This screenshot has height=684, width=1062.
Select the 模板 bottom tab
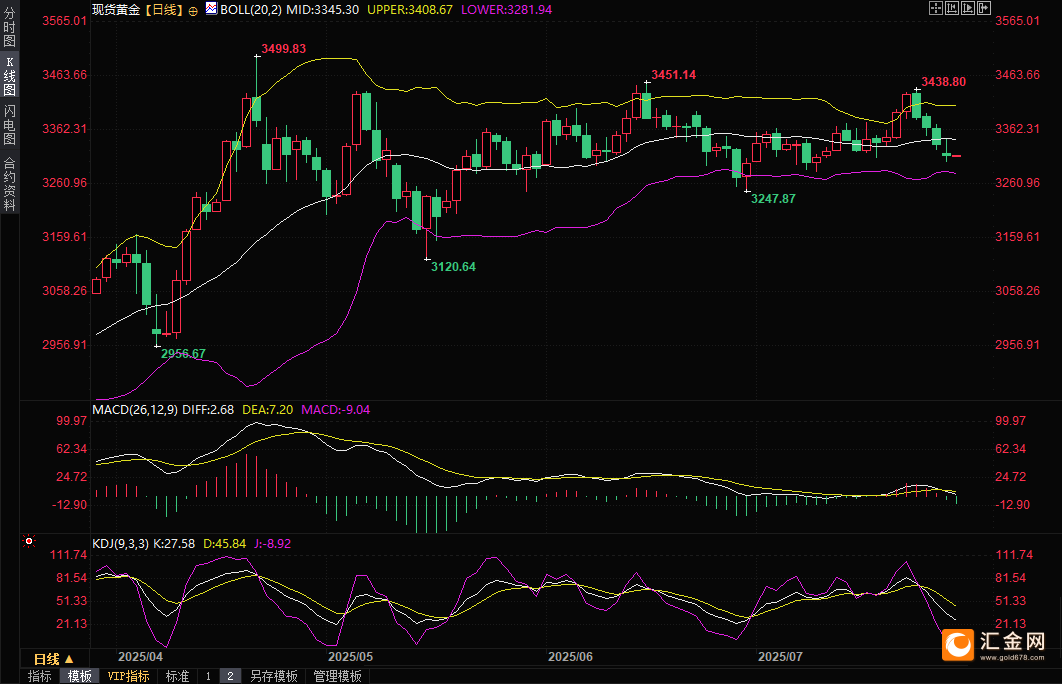click(79, 676)
